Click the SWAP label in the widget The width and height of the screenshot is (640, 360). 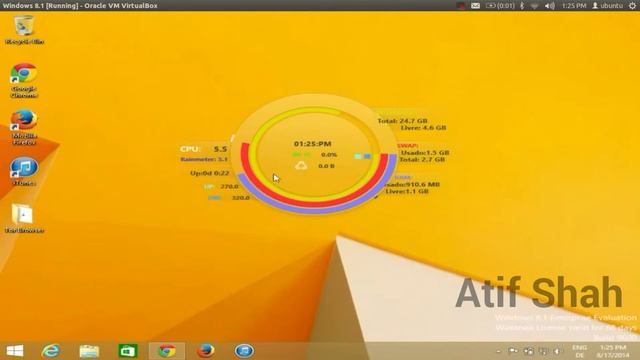pos(407,145)
